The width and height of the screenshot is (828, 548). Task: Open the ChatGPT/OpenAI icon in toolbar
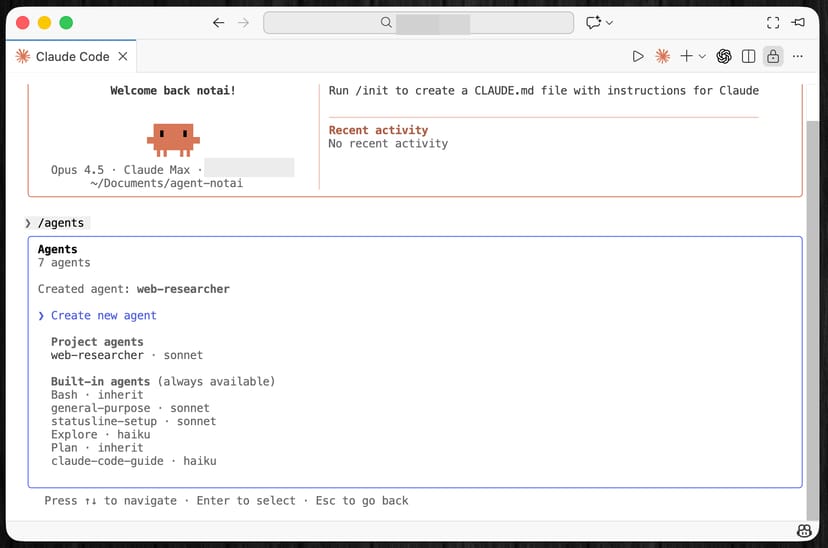click(724, 57)
